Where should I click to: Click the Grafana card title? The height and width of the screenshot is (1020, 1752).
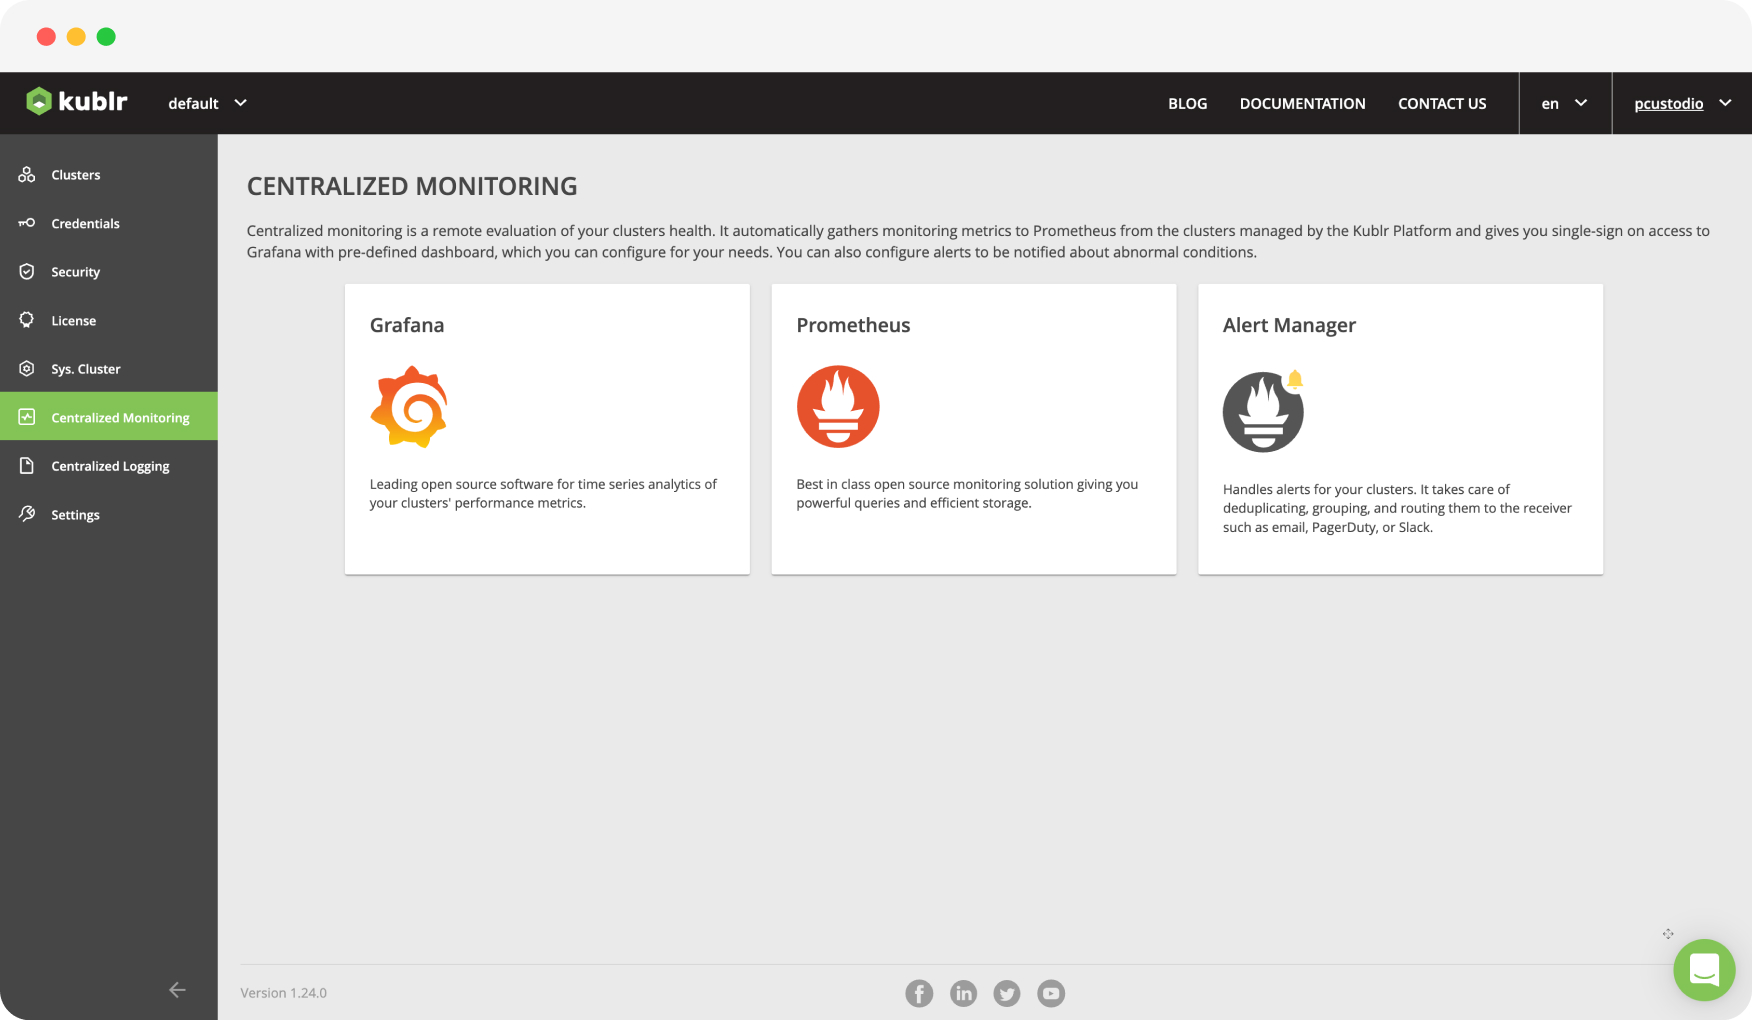coord(407,325)
